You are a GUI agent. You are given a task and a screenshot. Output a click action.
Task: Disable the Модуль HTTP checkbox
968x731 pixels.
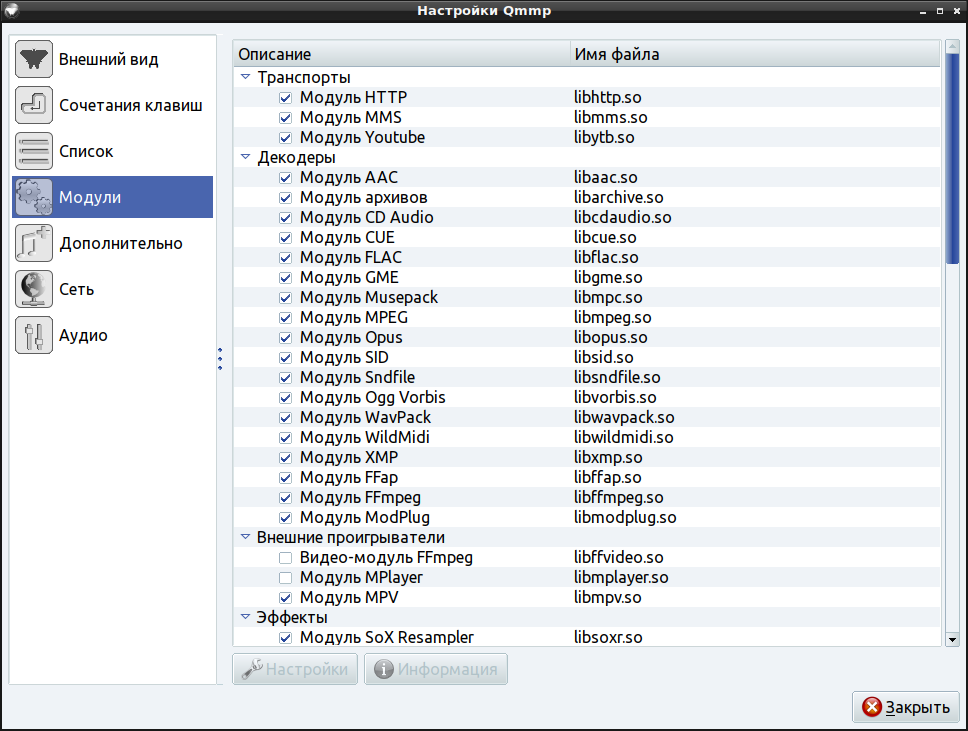(x=285, y=98)
